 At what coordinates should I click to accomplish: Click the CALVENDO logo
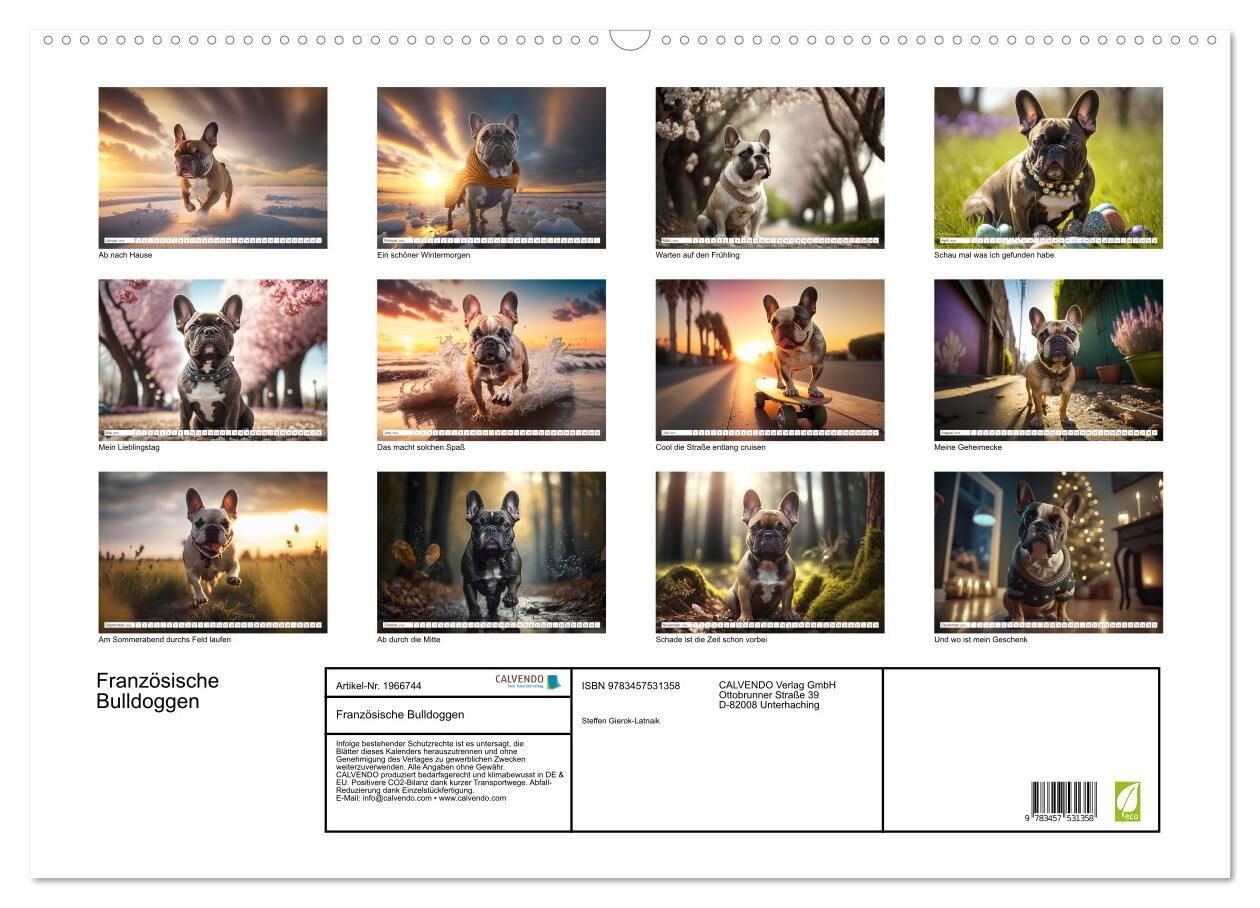pos(528,681)
